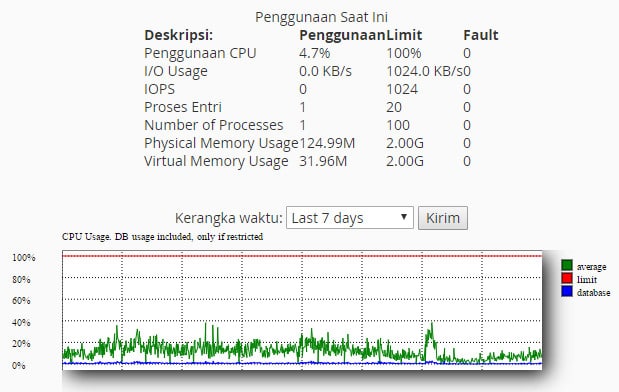Select the CPU limit value 100%
Viewport: 619px width, 392px height.
404,53
